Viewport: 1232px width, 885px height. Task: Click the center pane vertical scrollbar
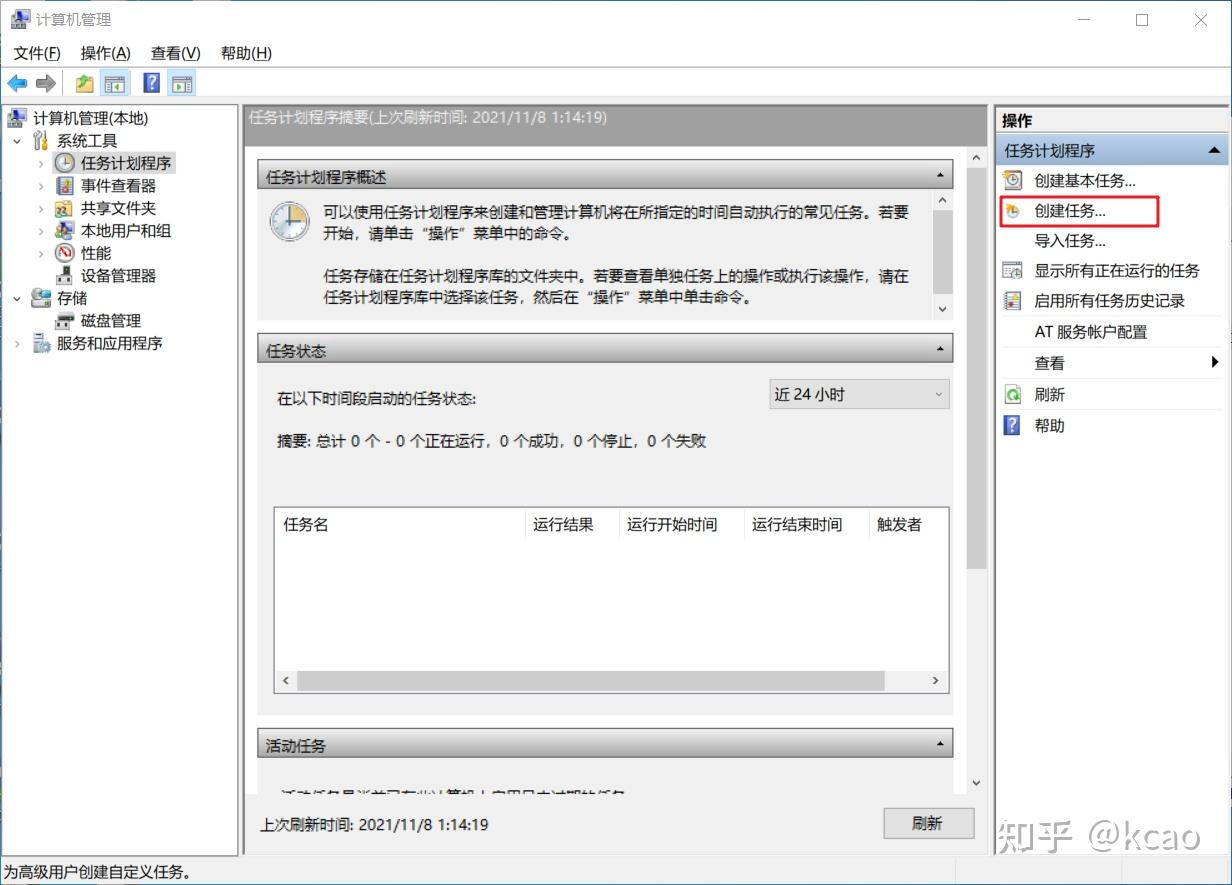(977, 368)
